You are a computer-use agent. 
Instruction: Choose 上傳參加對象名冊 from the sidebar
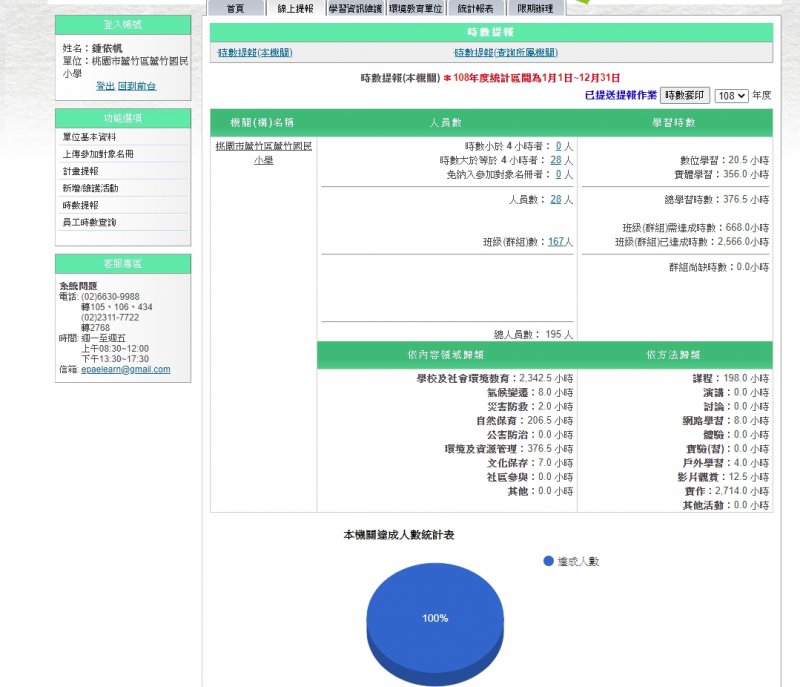pyautogui.click(x=98, y=154)
